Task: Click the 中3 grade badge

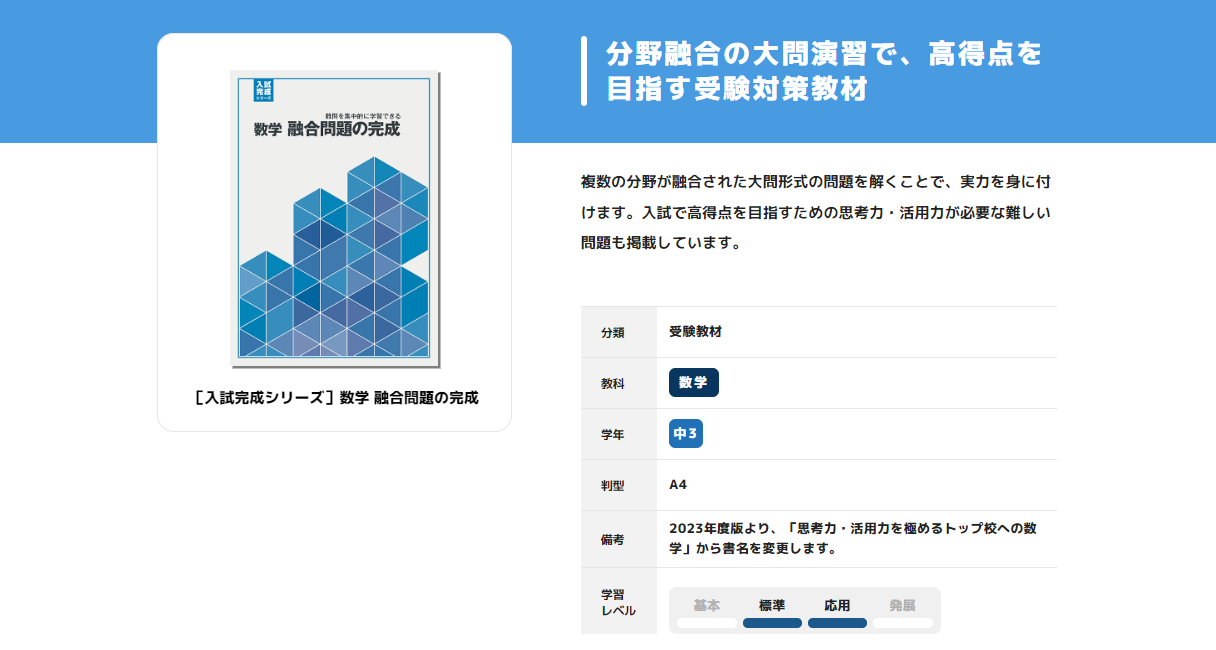Action: tap(685, 433)
